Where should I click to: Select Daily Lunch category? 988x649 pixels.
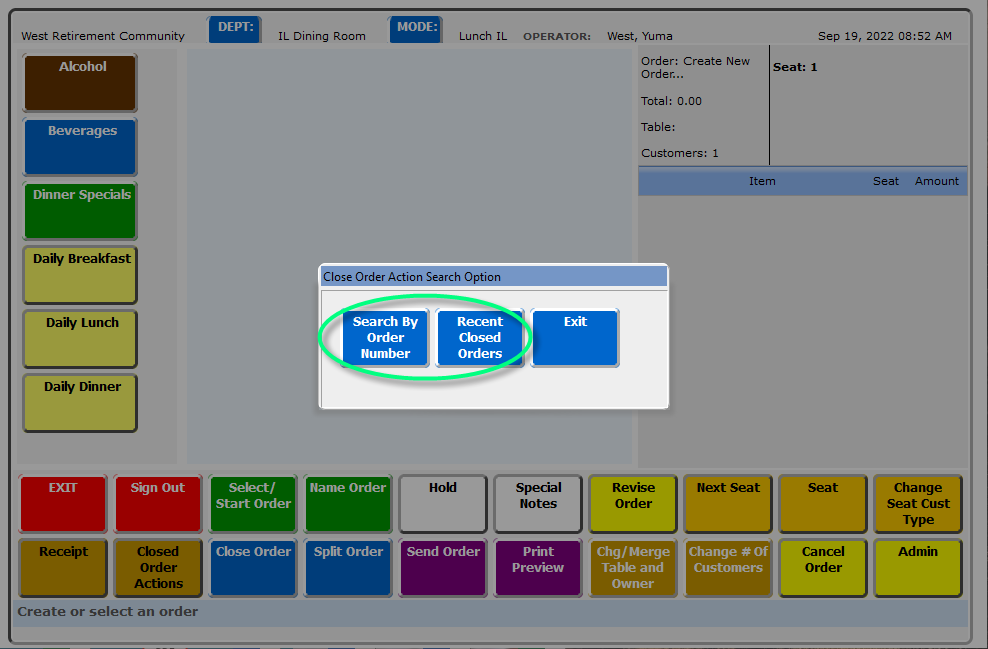(81, 338)
